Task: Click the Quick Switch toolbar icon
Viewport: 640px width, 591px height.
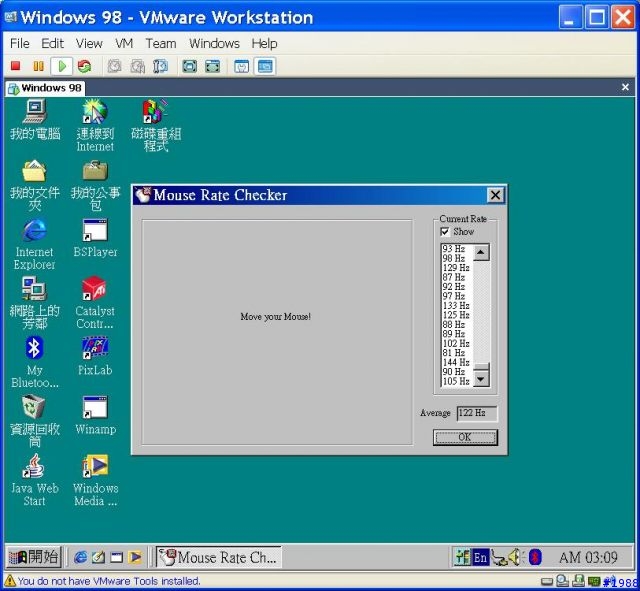Action: tap(213, 66)
